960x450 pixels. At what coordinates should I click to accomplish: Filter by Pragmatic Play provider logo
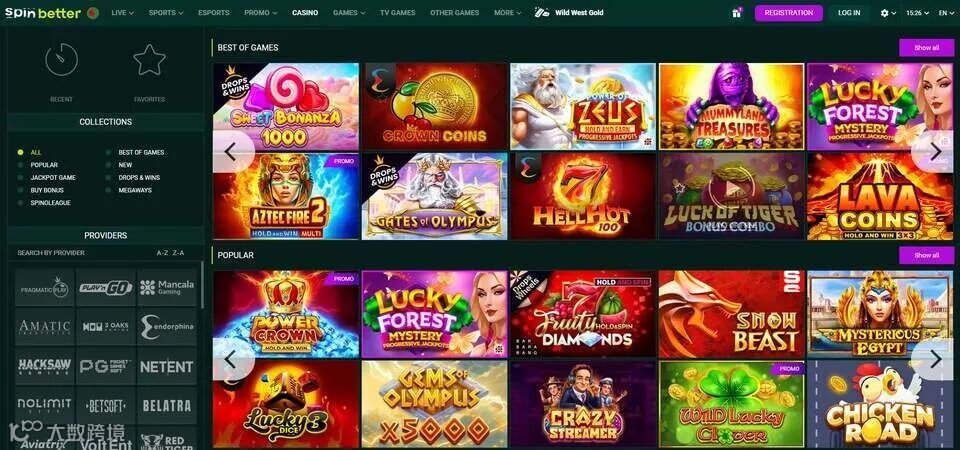pos(44,287)
